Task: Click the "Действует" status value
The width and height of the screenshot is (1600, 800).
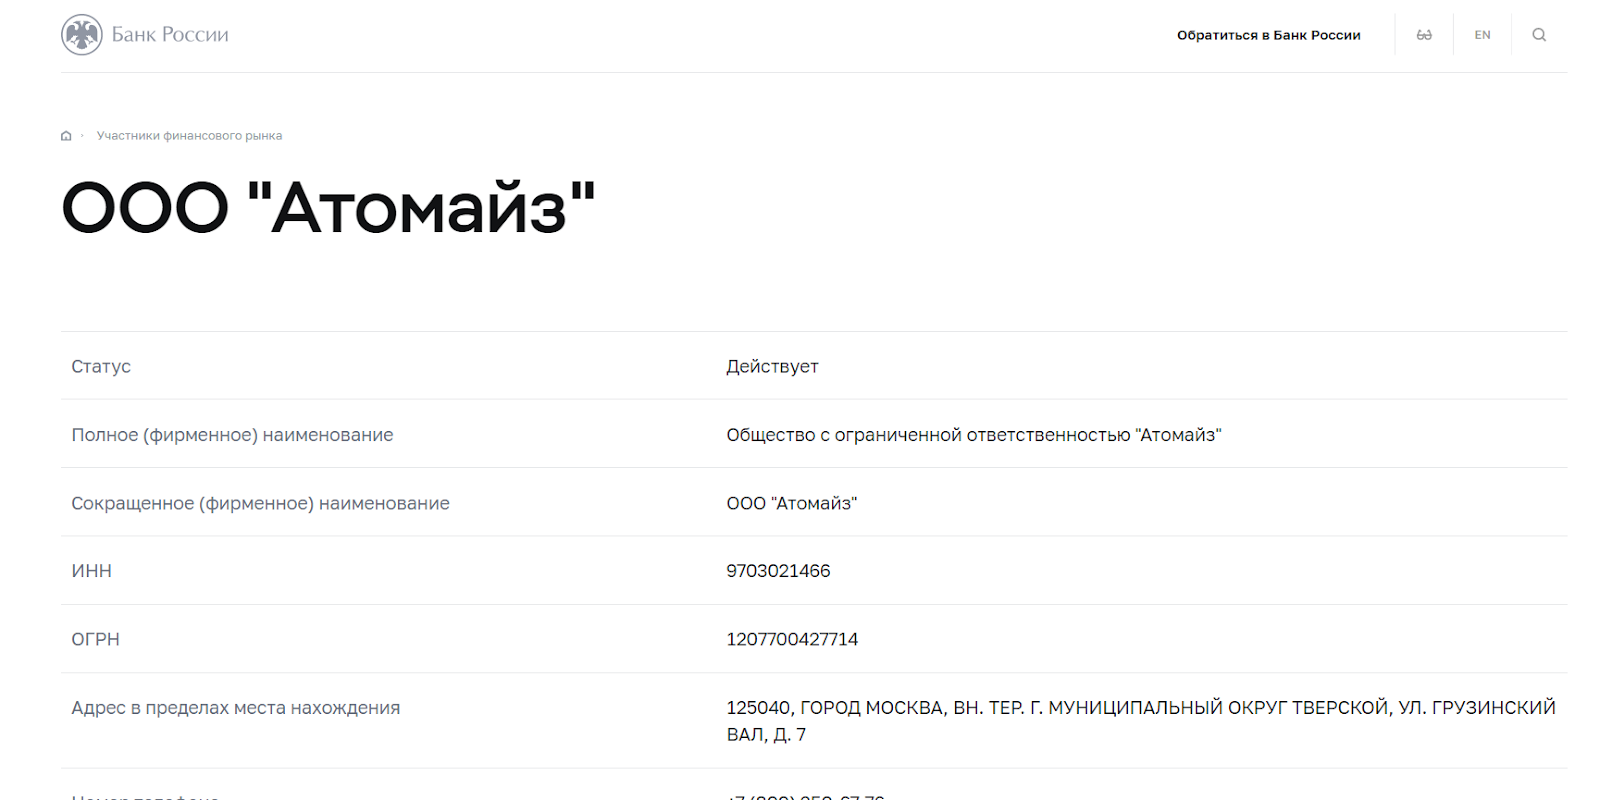Action: coord(772,366)
